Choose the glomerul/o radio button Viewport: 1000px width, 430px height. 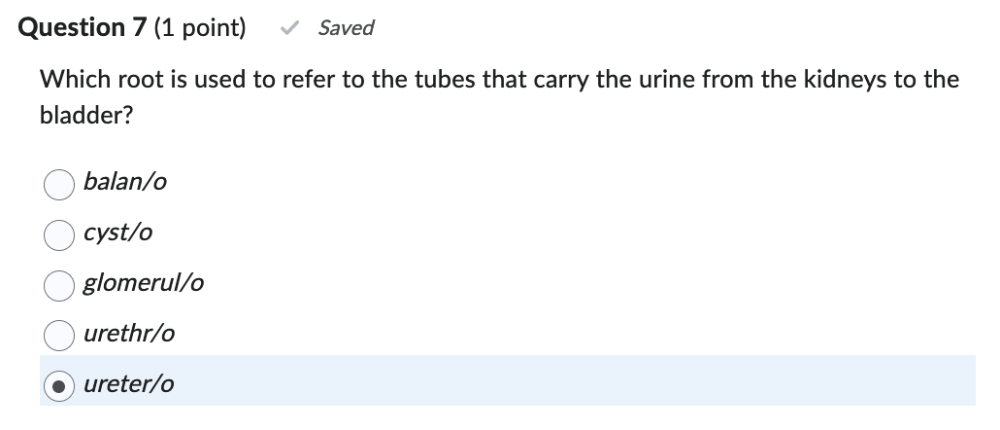[59, 285]
